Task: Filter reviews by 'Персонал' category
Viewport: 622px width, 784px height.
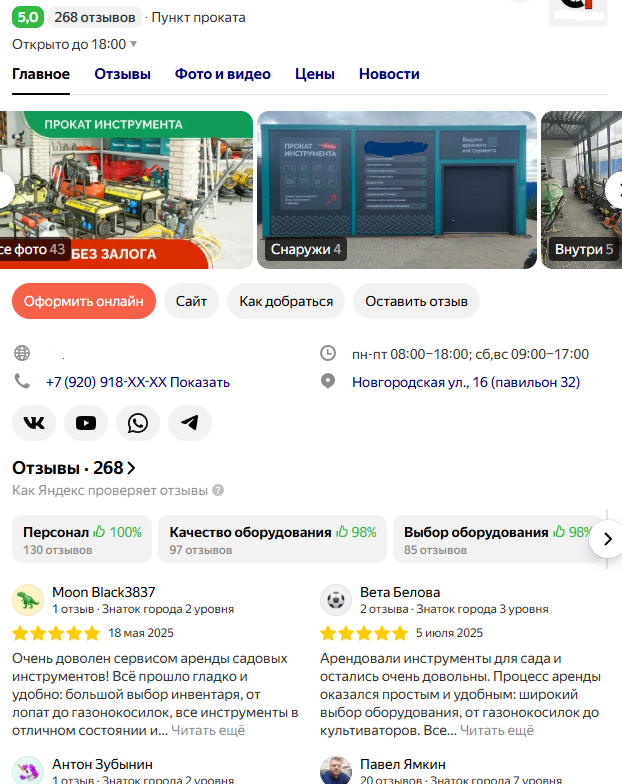Action: tap(82, 539)
